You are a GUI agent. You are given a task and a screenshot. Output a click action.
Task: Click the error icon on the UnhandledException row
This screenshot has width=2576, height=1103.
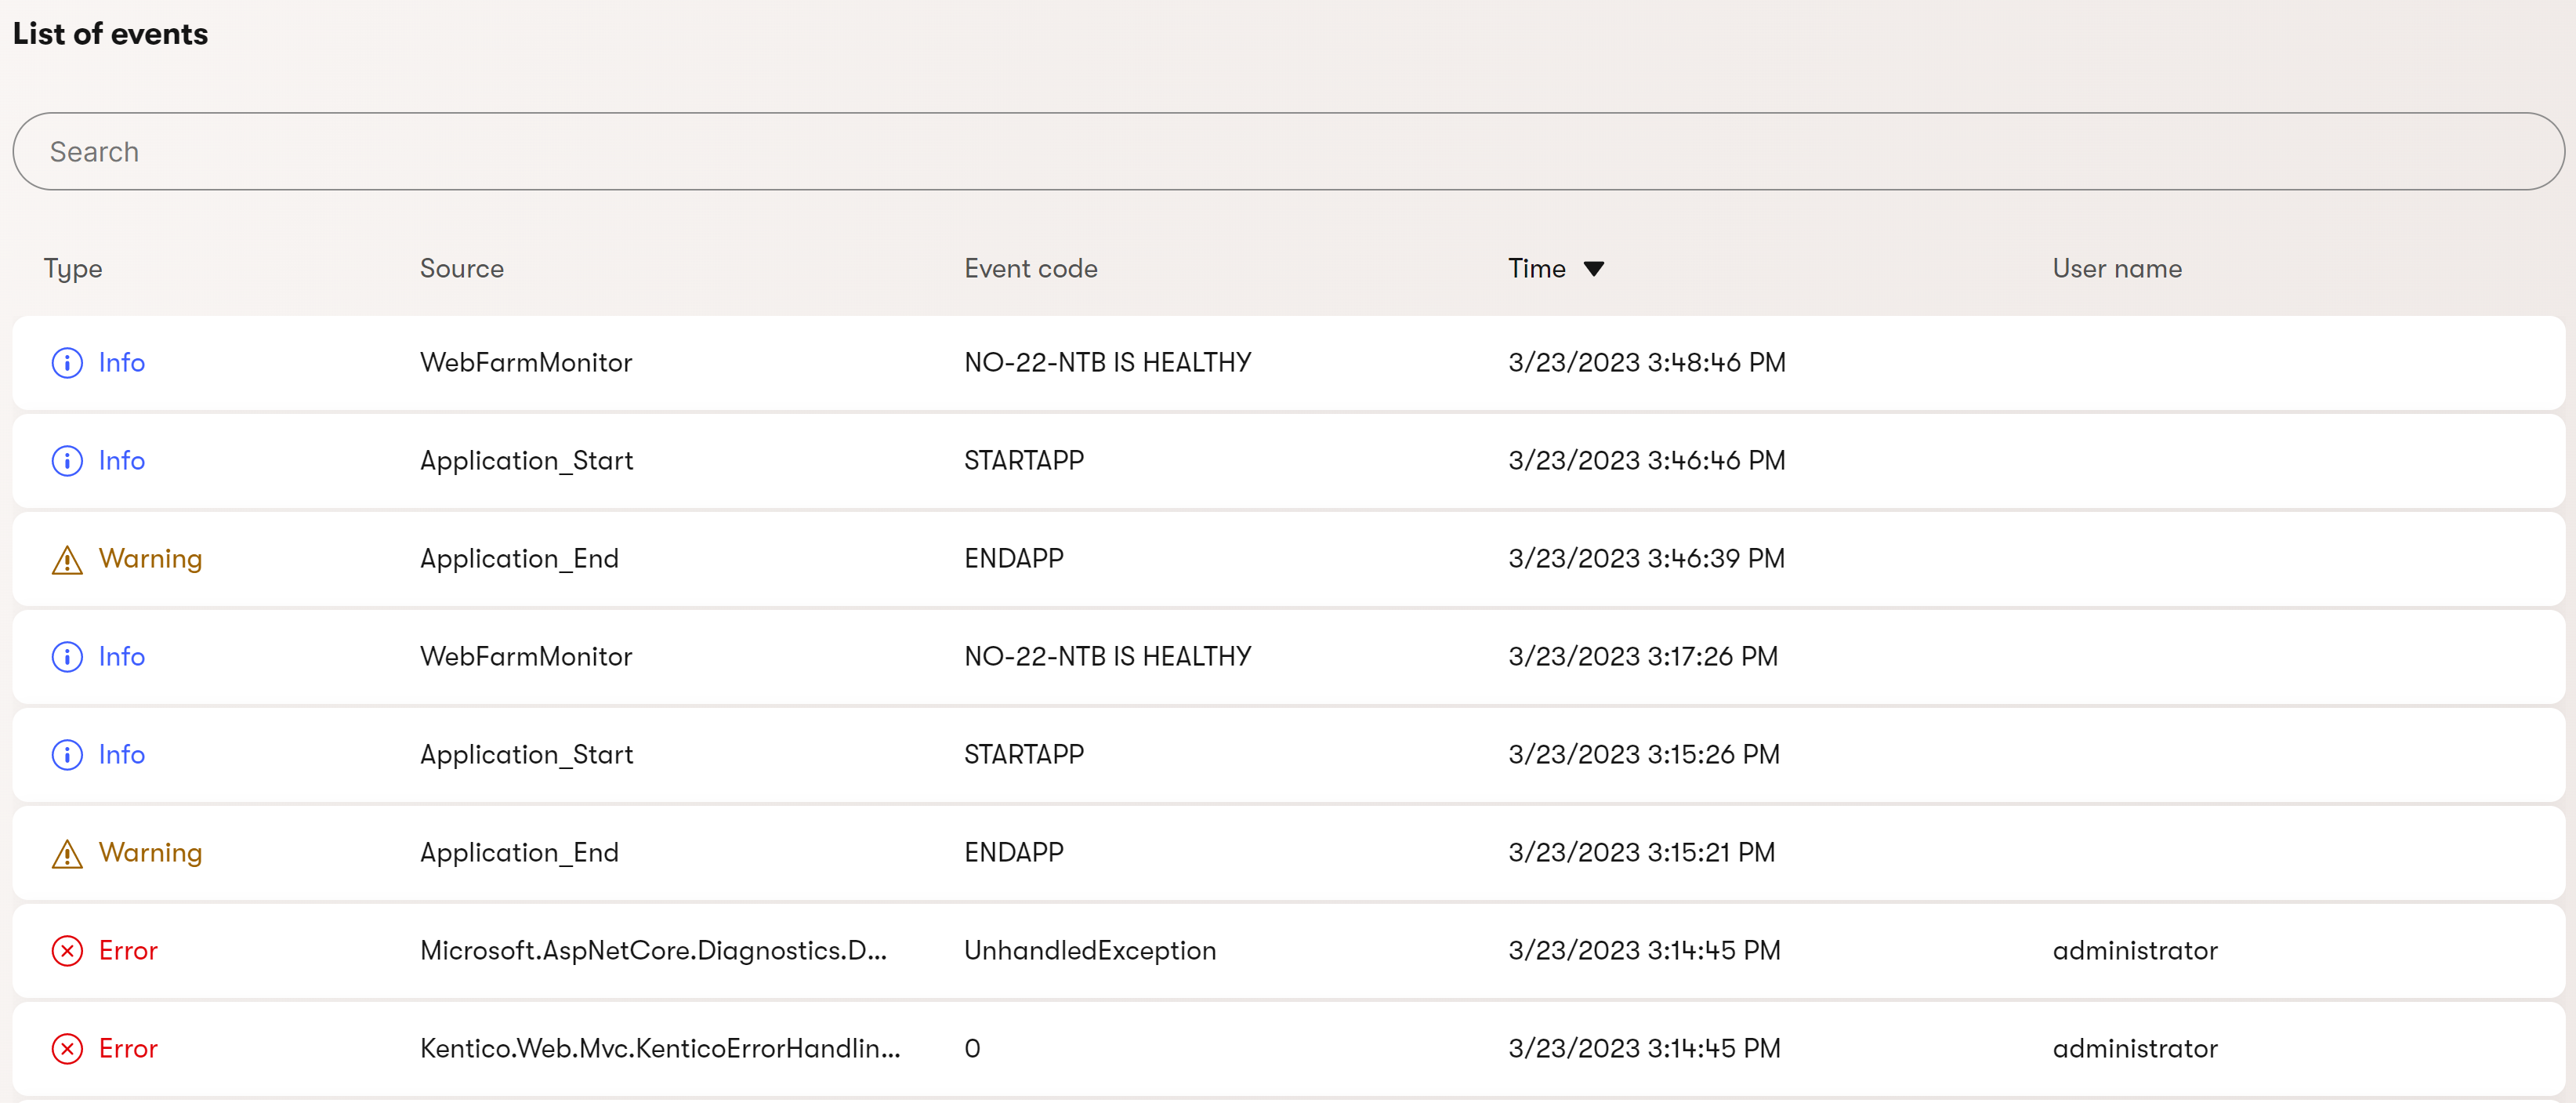point(67,950)
